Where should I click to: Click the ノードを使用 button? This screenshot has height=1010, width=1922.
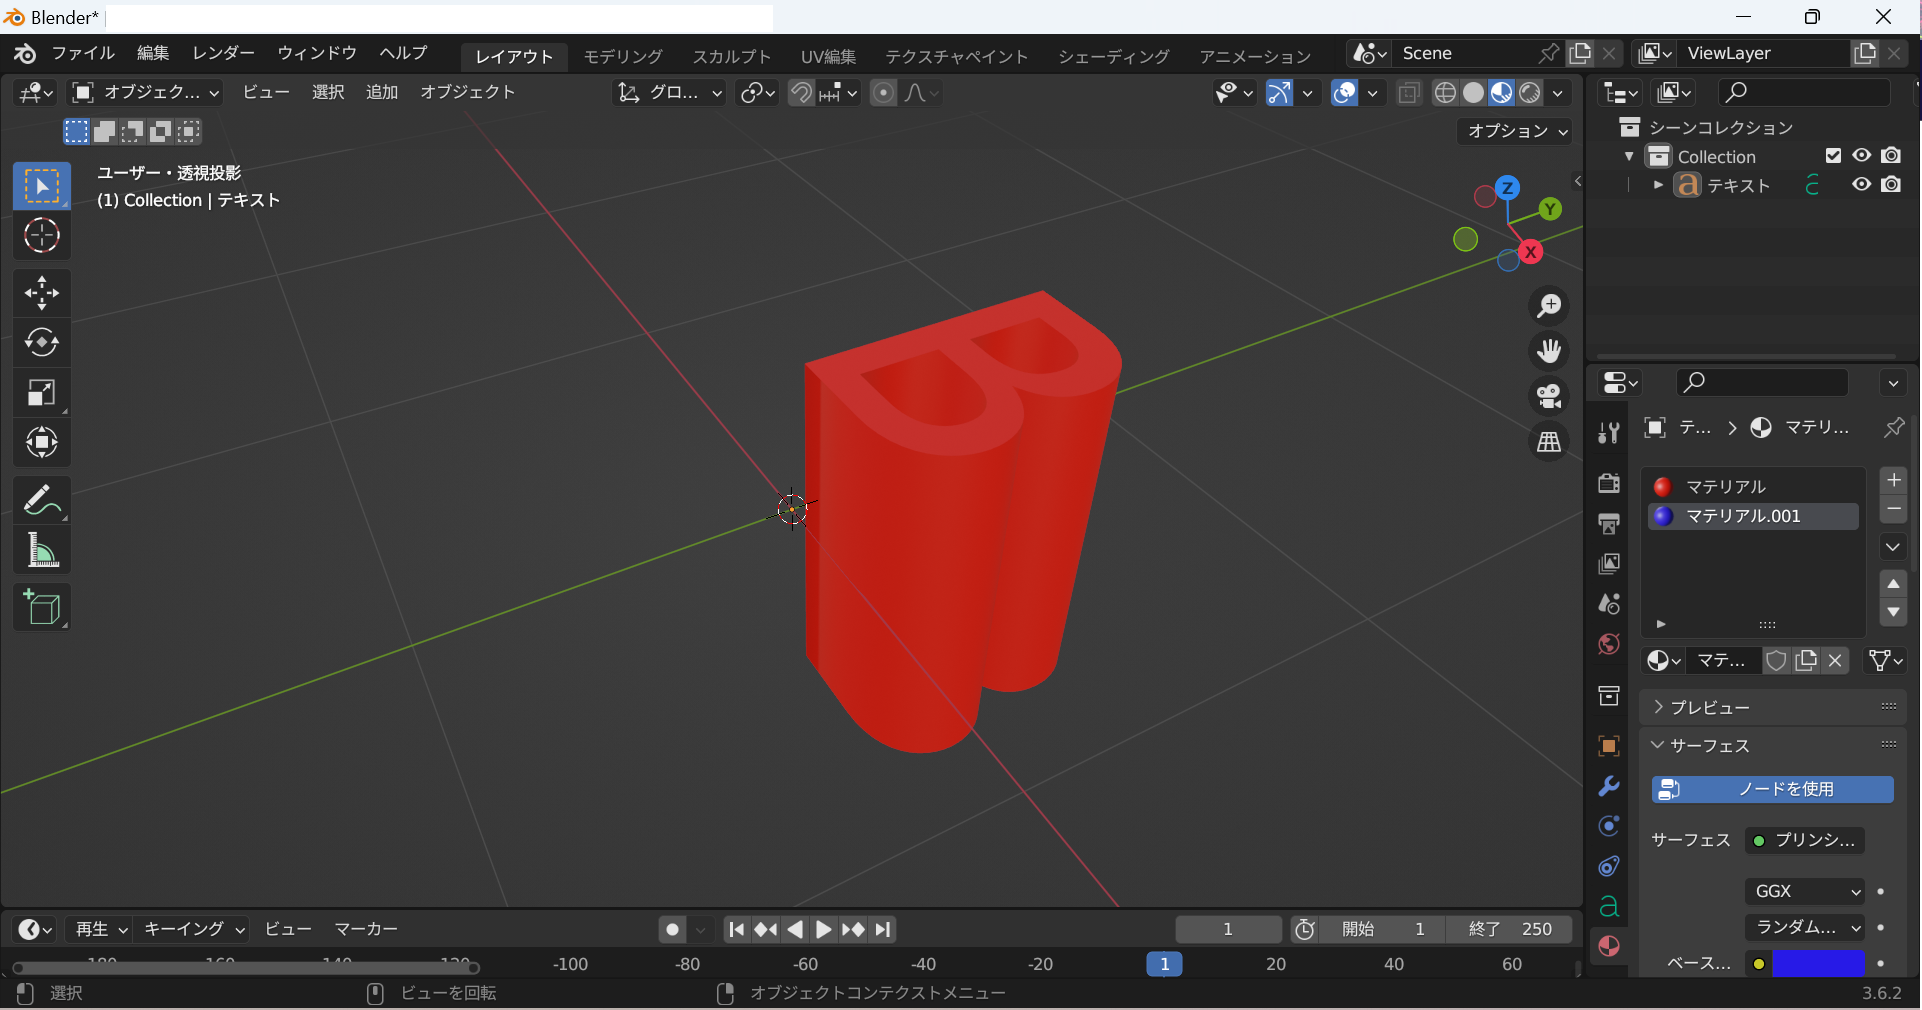1772,789
